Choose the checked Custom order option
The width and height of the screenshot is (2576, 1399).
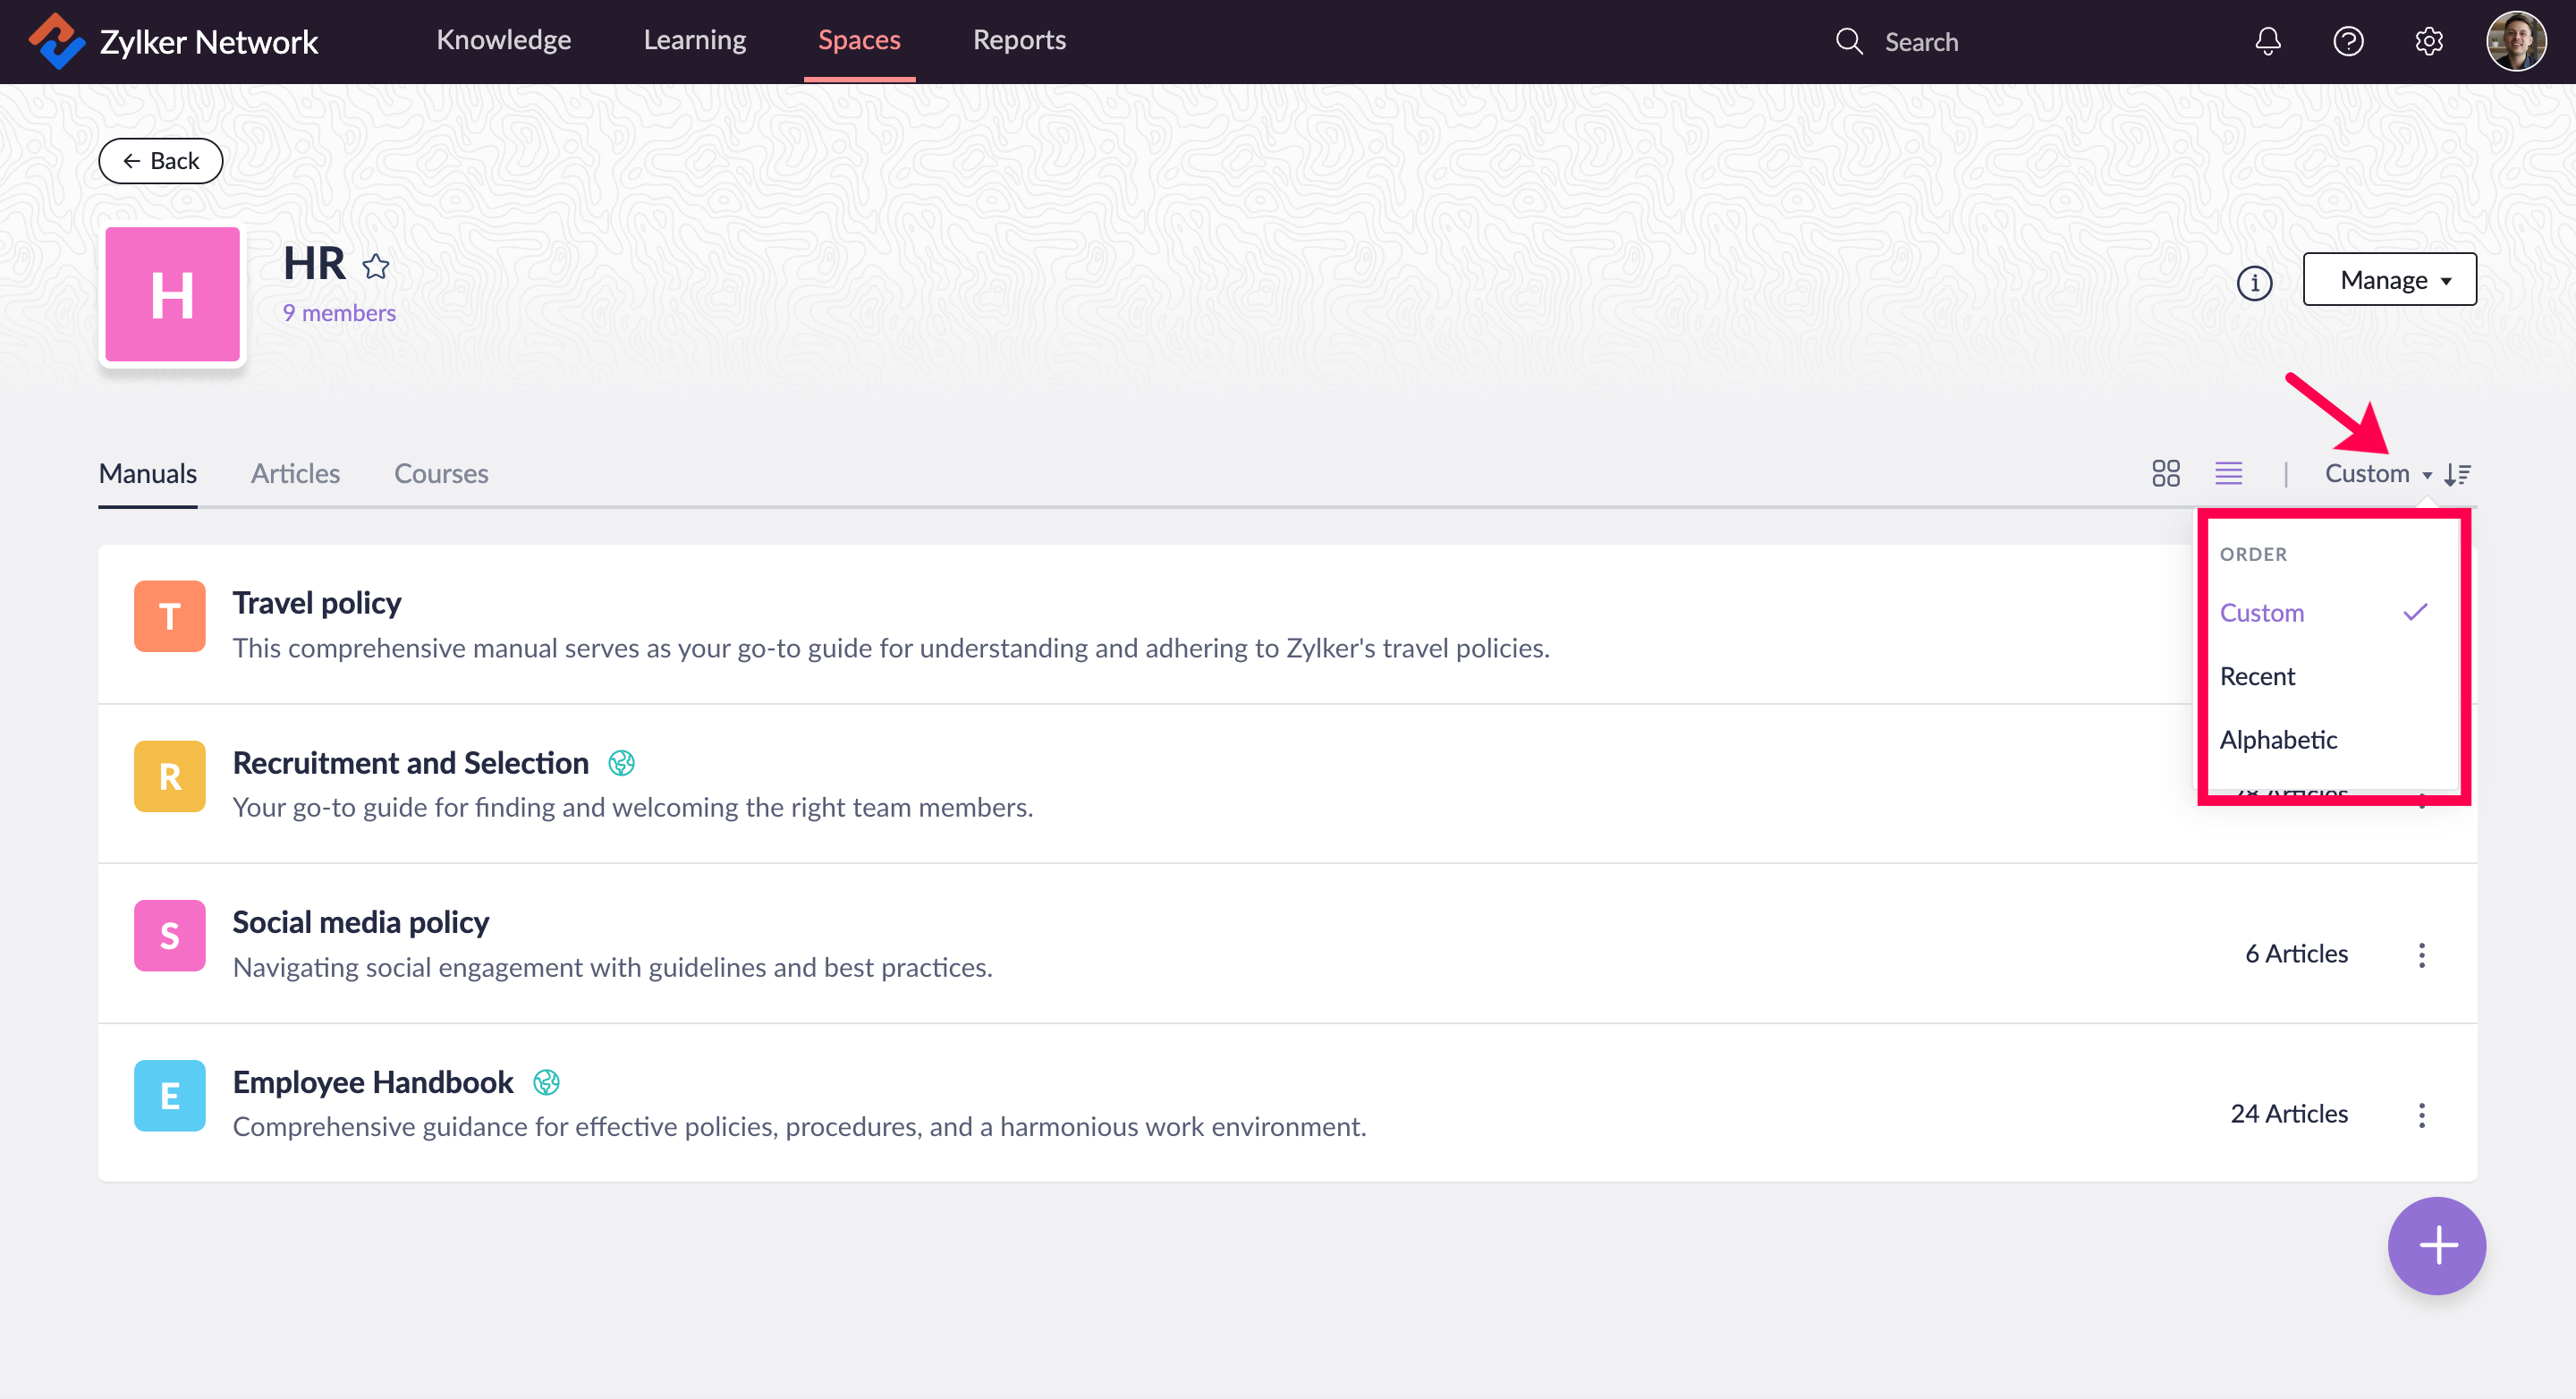2262,612
